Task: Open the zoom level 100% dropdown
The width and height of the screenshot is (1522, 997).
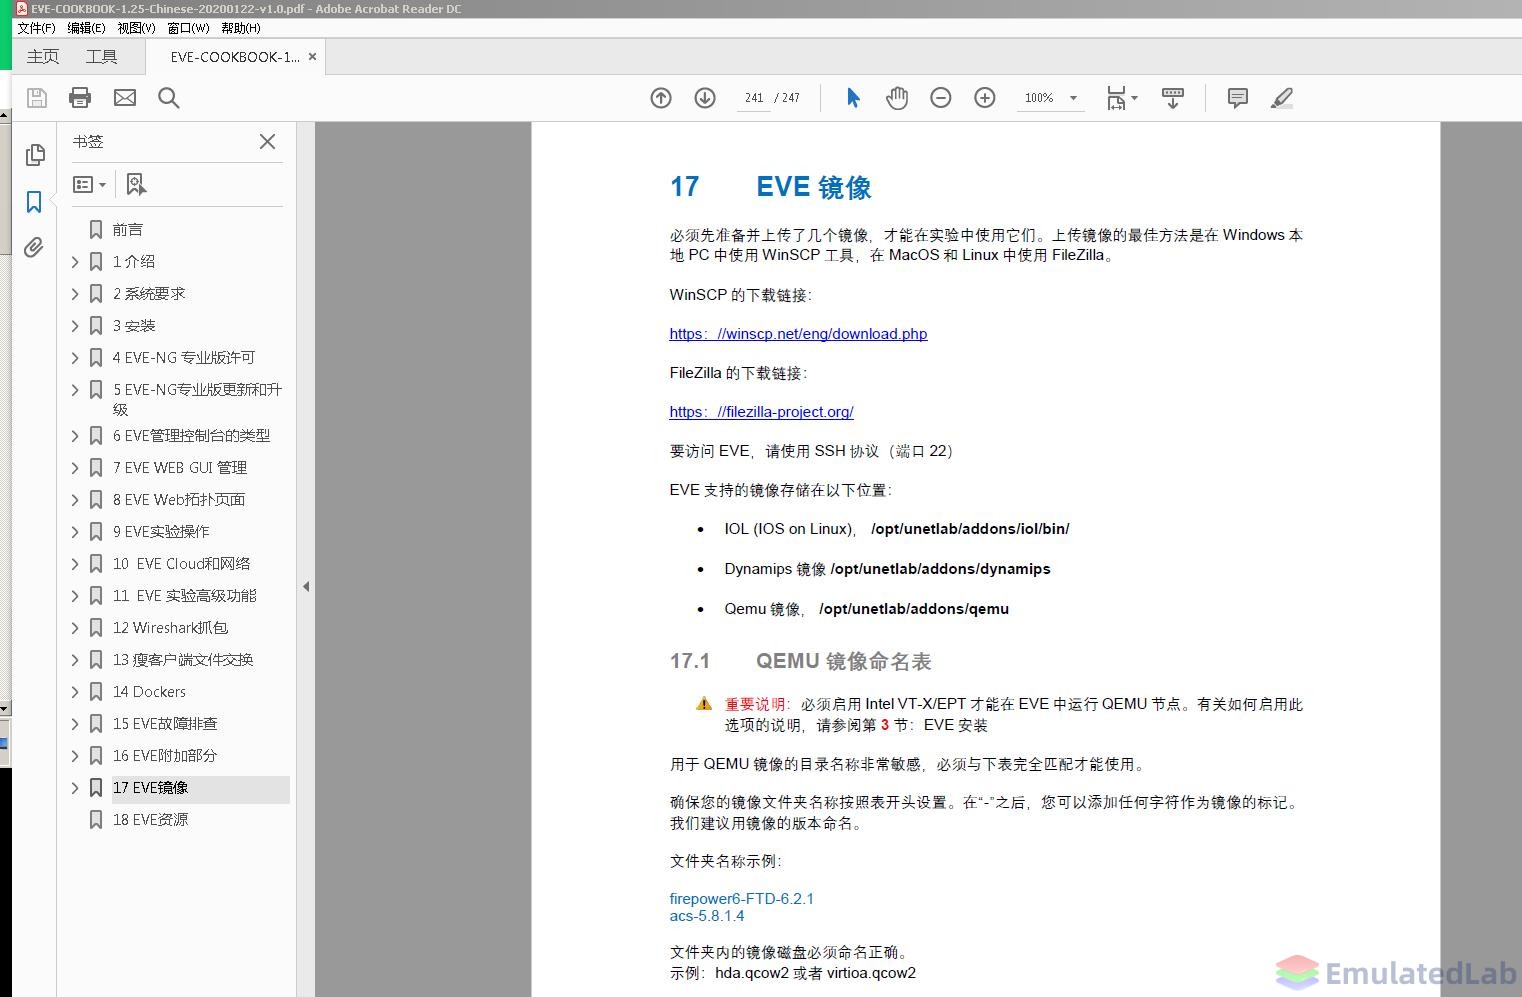Action: tap(1073, 98)
